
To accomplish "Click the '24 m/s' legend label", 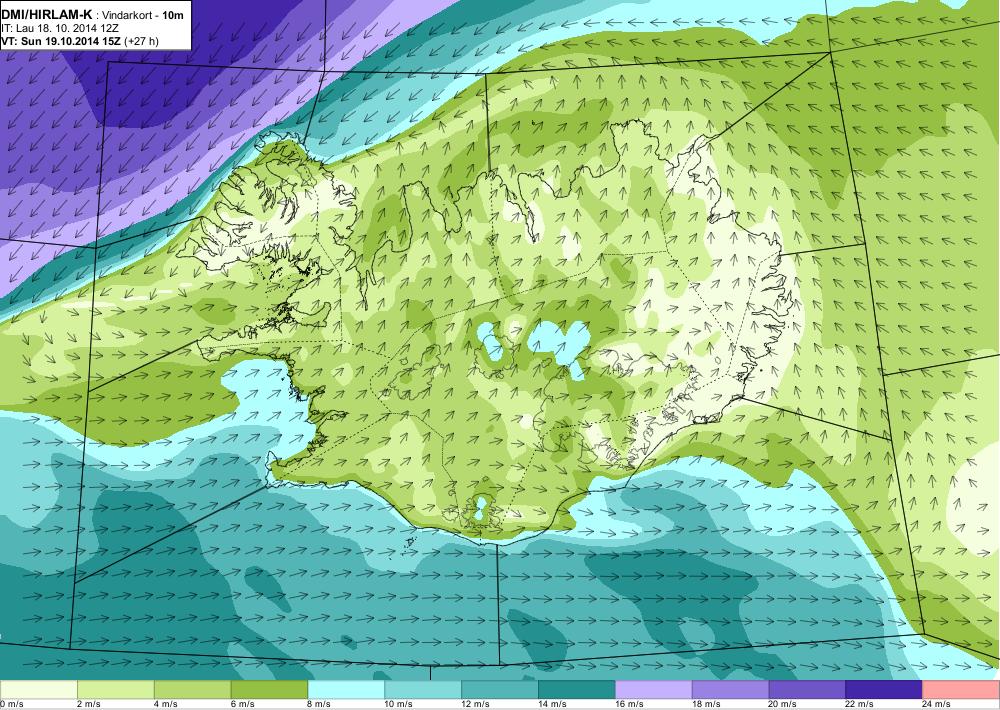I will point(937,704).
